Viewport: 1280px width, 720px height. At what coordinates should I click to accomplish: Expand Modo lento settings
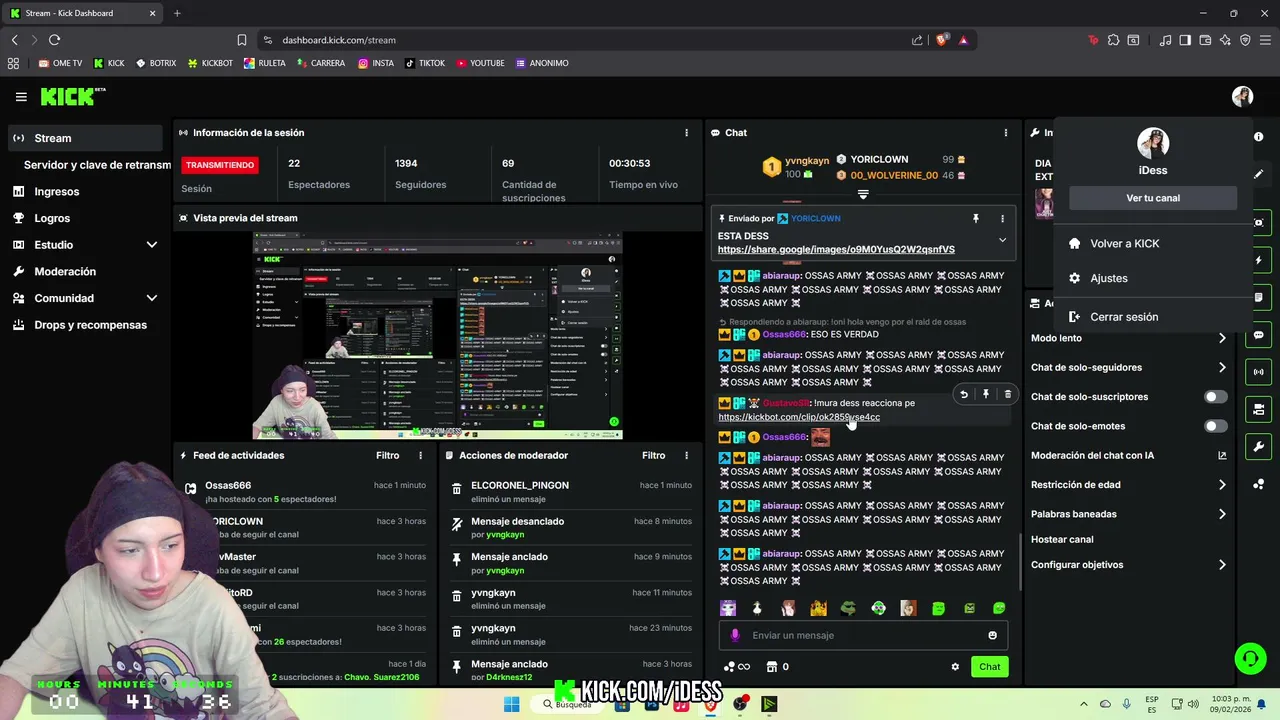pyautogui.click(x=1222, y=338)
